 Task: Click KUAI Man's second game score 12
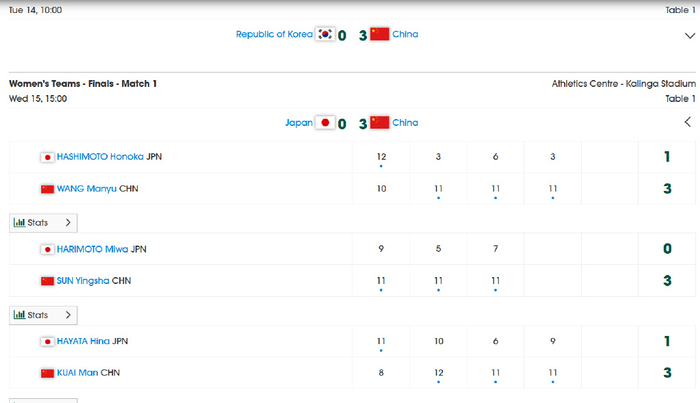(x=438, y=373)
